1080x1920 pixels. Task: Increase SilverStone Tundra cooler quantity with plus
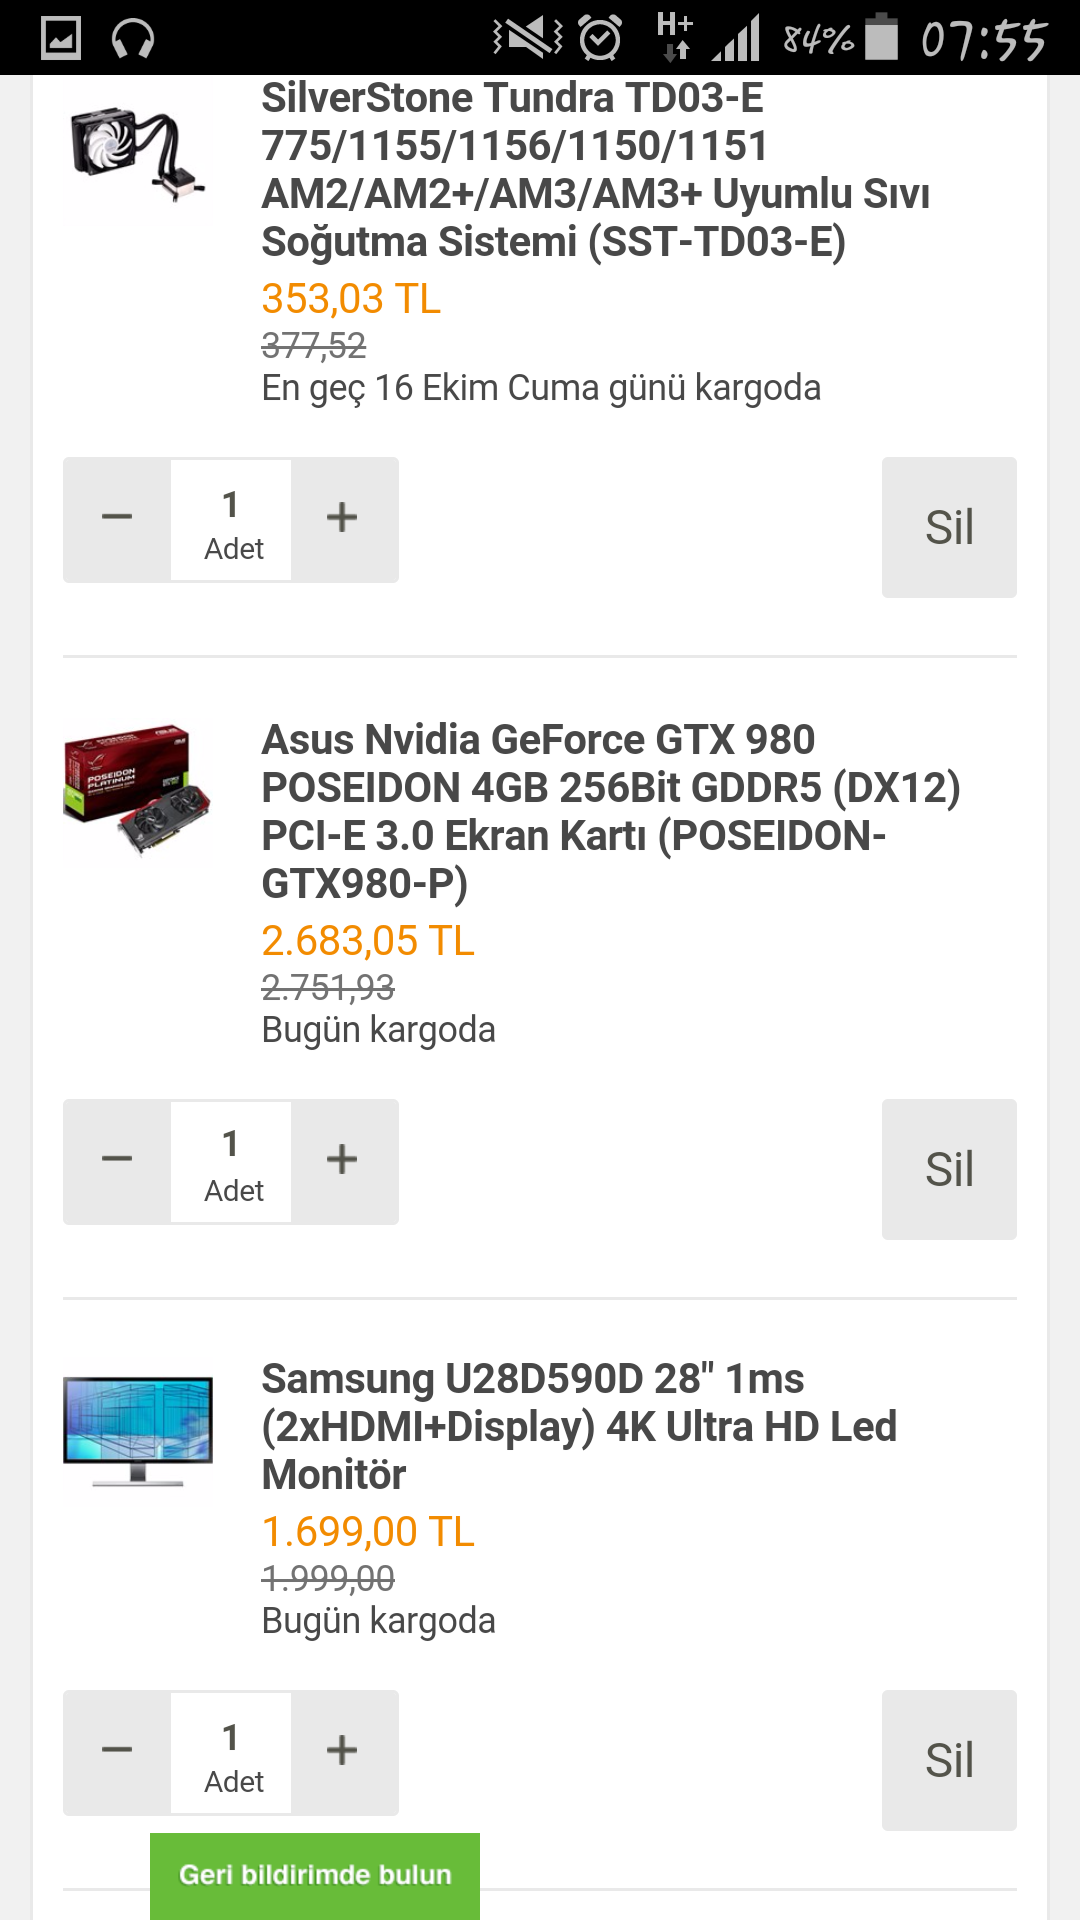[x=343, y=519]
